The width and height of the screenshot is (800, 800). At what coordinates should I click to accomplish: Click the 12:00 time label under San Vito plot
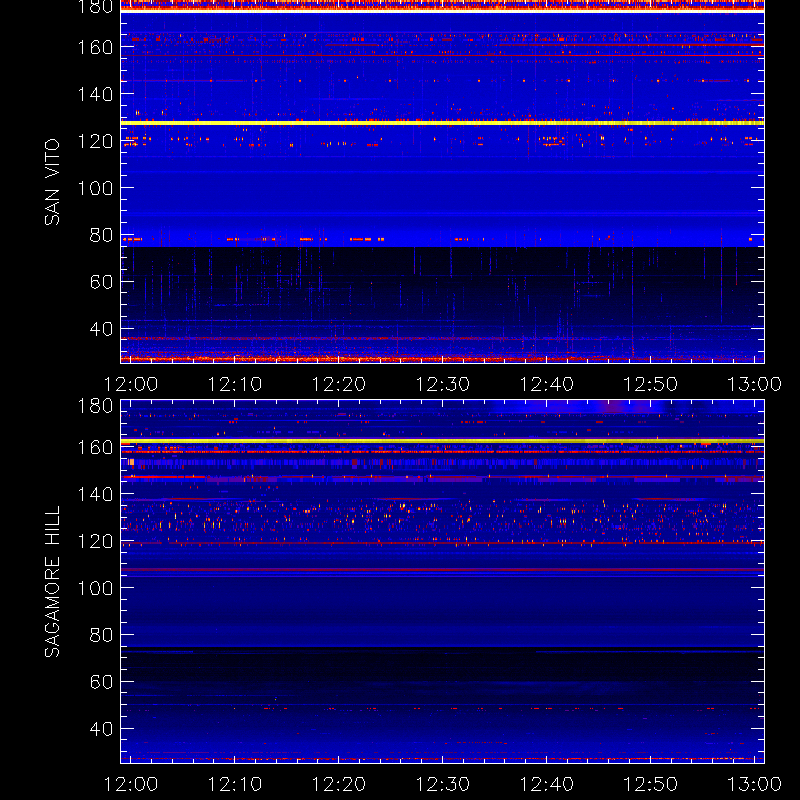131,384
